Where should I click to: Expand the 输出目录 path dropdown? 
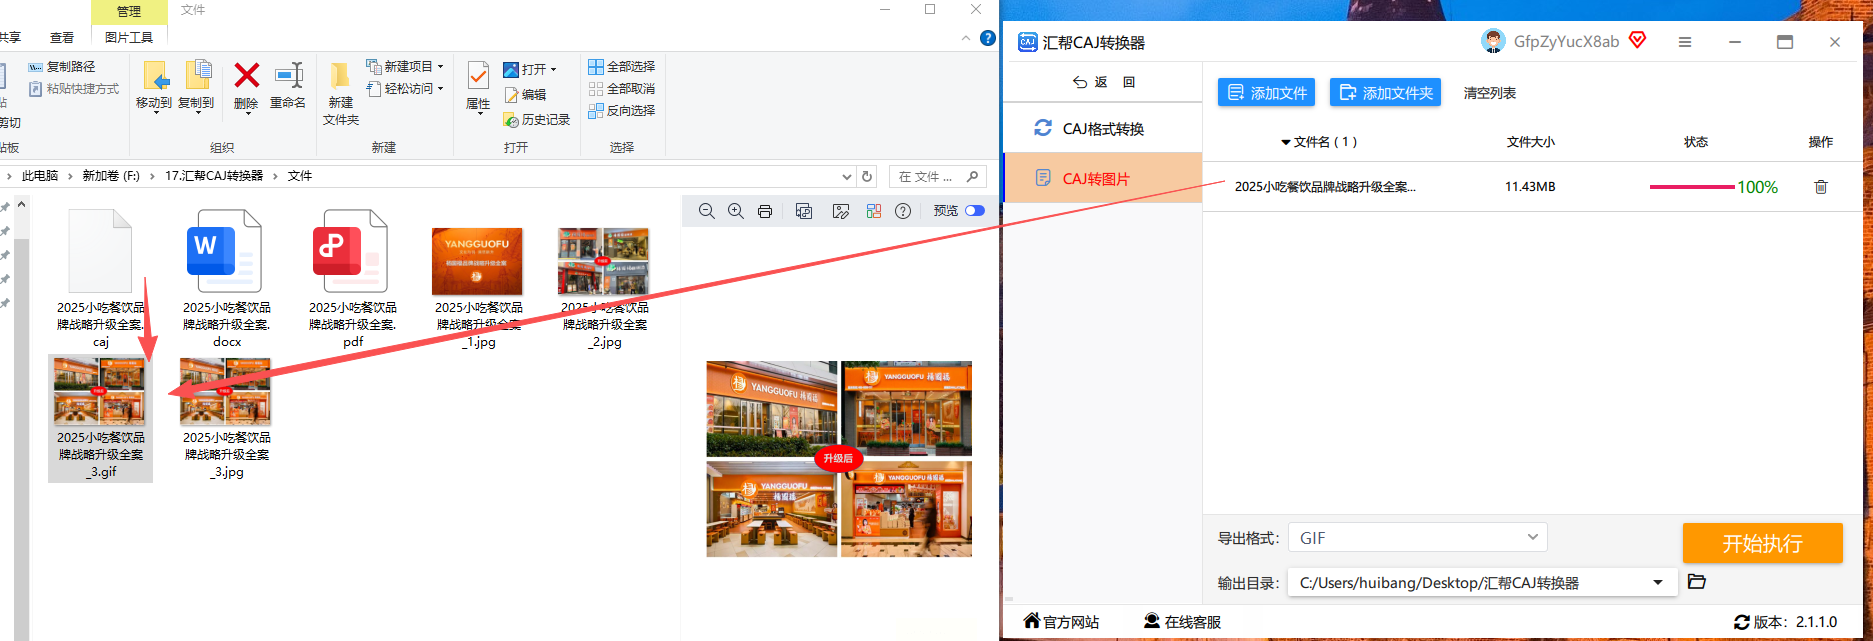tap(1658, 583)
